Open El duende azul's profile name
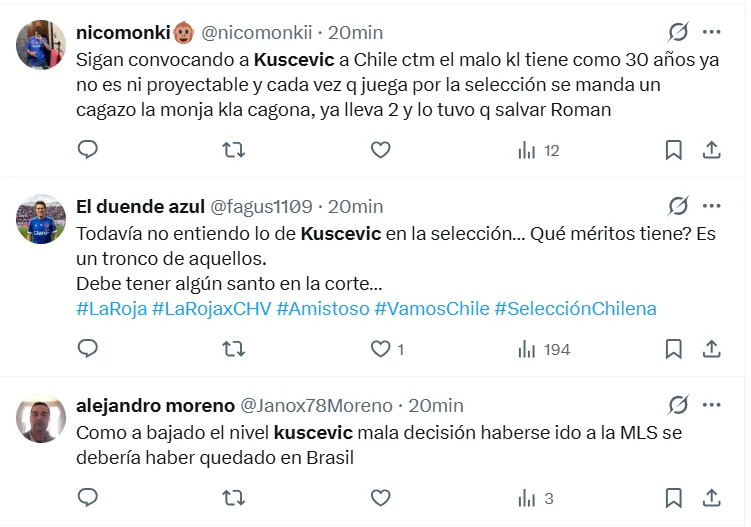751x527 pixels. click(140, 206)
